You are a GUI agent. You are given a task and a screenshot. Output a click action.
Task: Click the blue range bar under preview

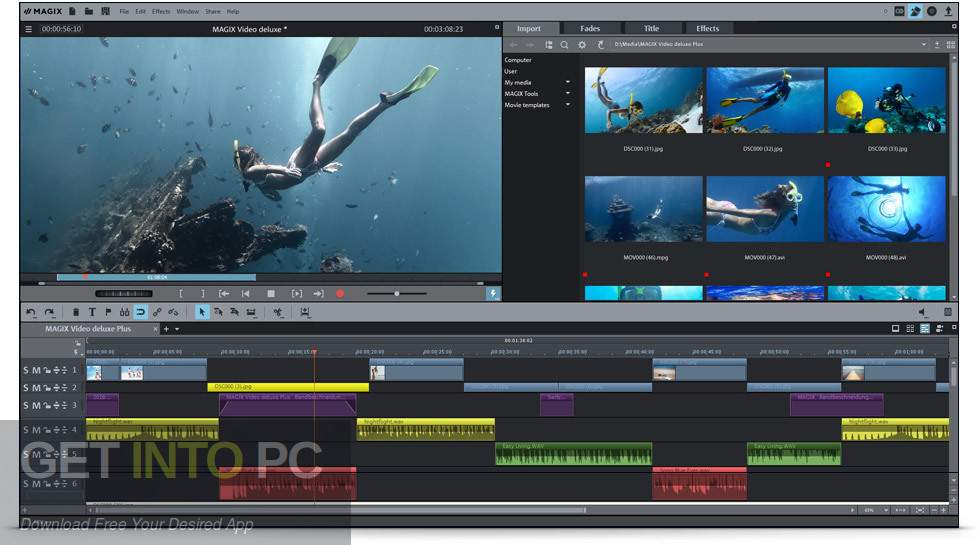(156, 277)
